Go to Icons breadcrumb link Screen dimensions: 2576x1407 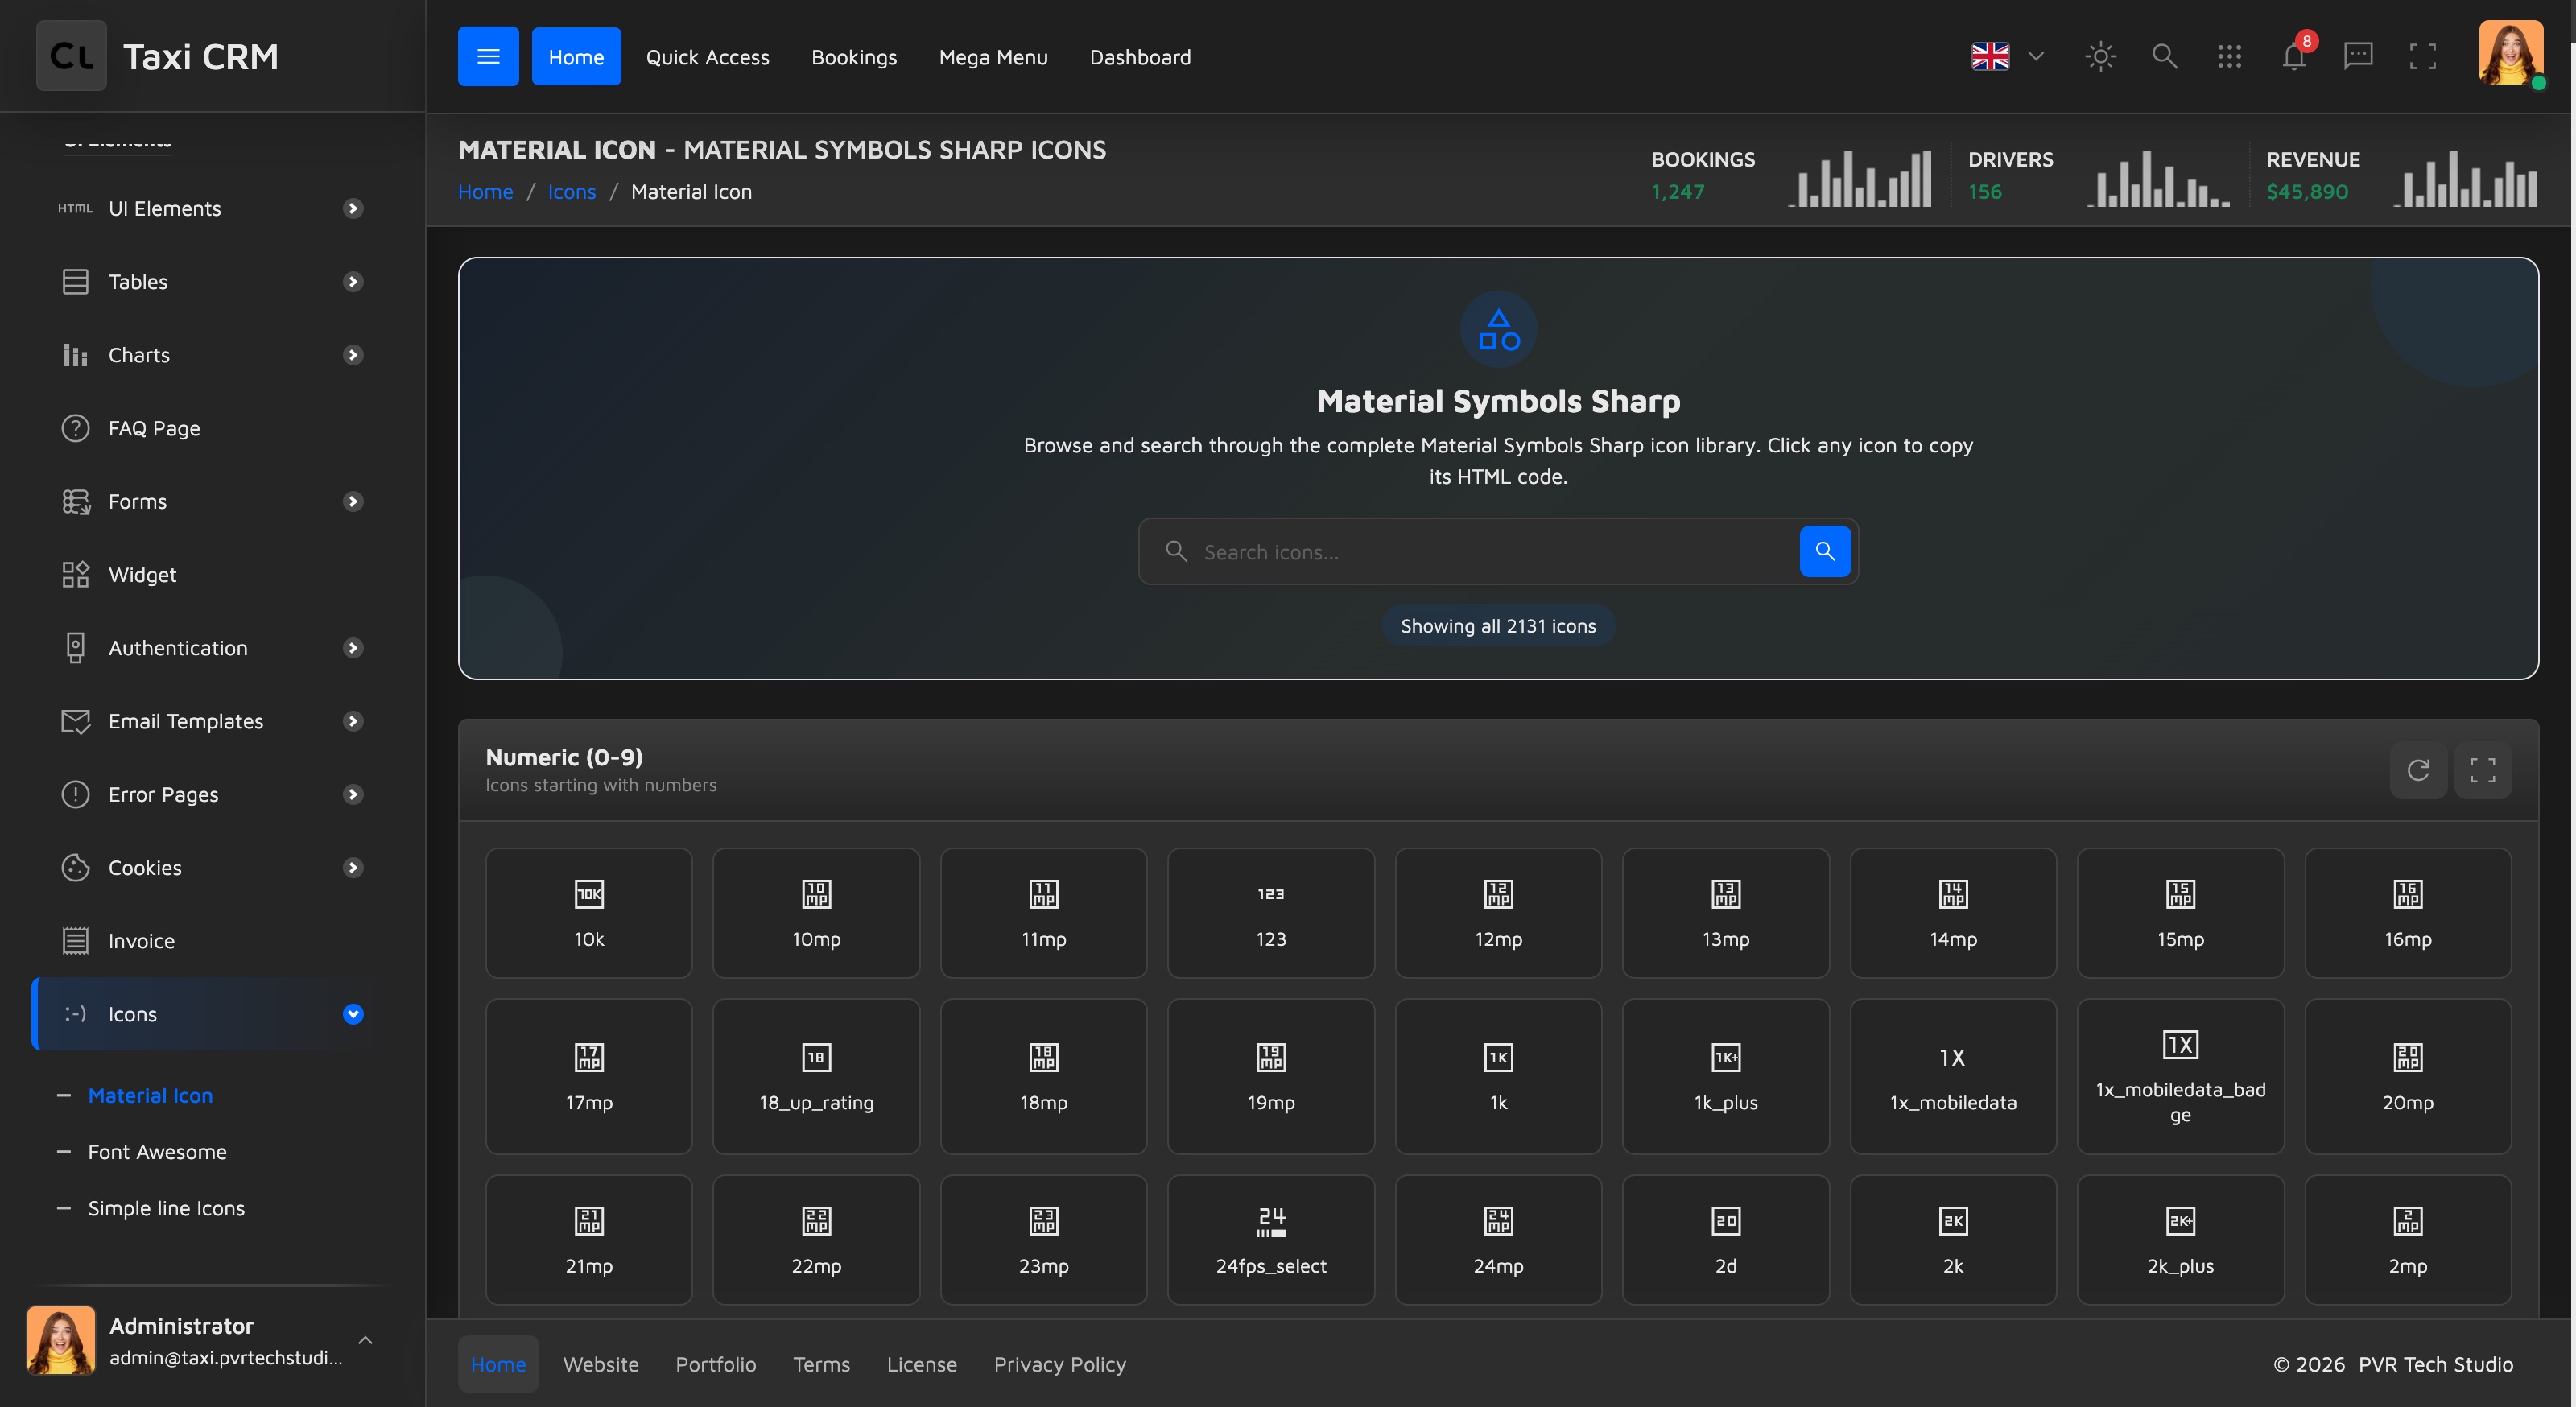point(572,192)
